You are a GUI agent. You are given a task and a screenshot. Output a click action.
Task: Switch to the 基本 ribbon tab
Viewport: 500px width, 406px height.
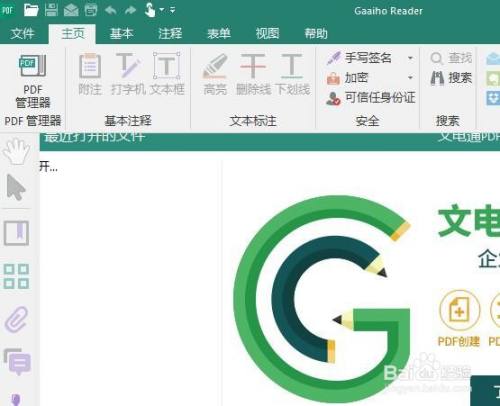[x=121, y=33]
